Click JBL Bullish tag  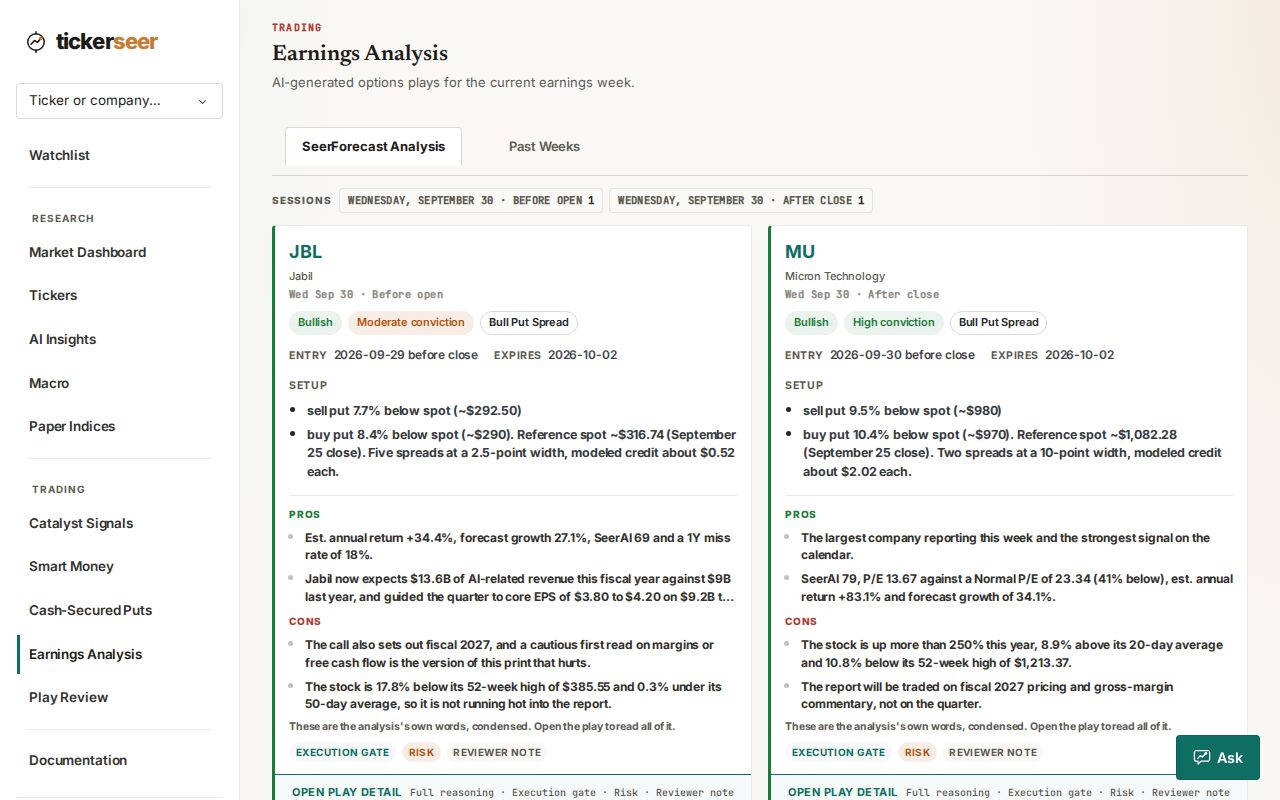point(315,322)
